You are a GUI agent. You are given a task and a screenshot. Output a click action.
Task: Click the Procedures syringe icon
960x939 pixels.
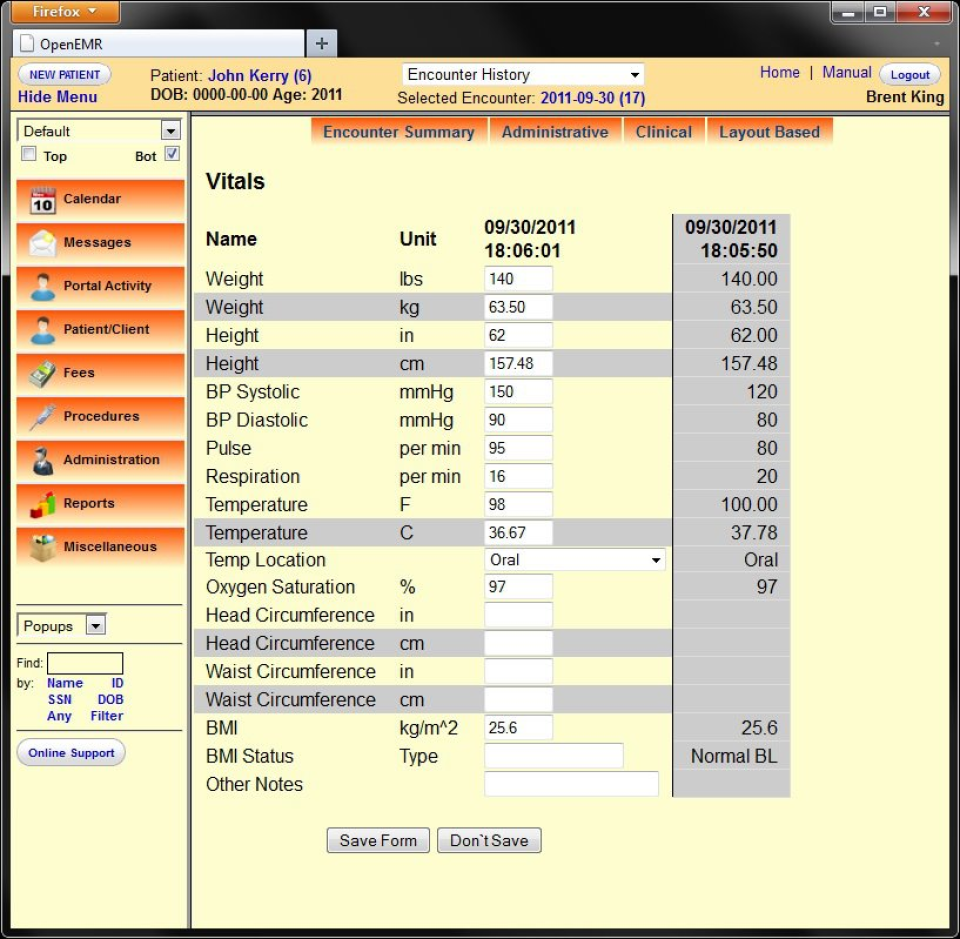click(x=43, y=417)
